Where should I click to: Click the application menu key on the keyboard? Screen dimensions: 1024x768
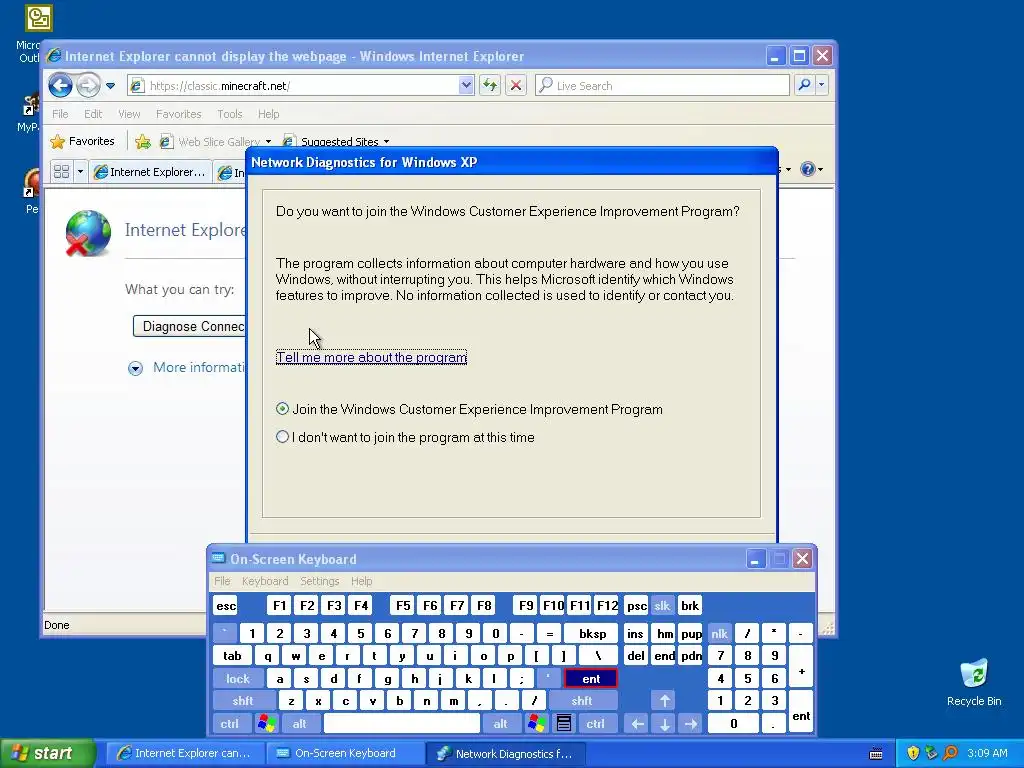click(x=564, y=724)
